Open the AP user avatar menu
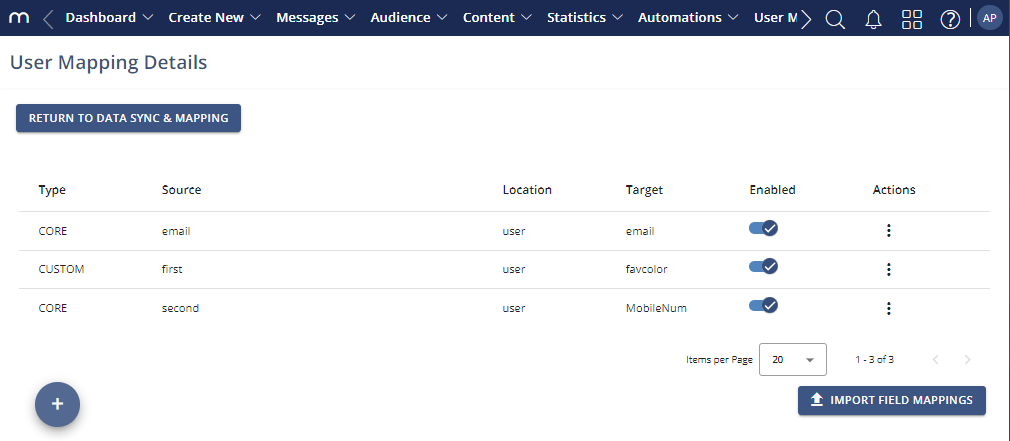 pos(989,18)
